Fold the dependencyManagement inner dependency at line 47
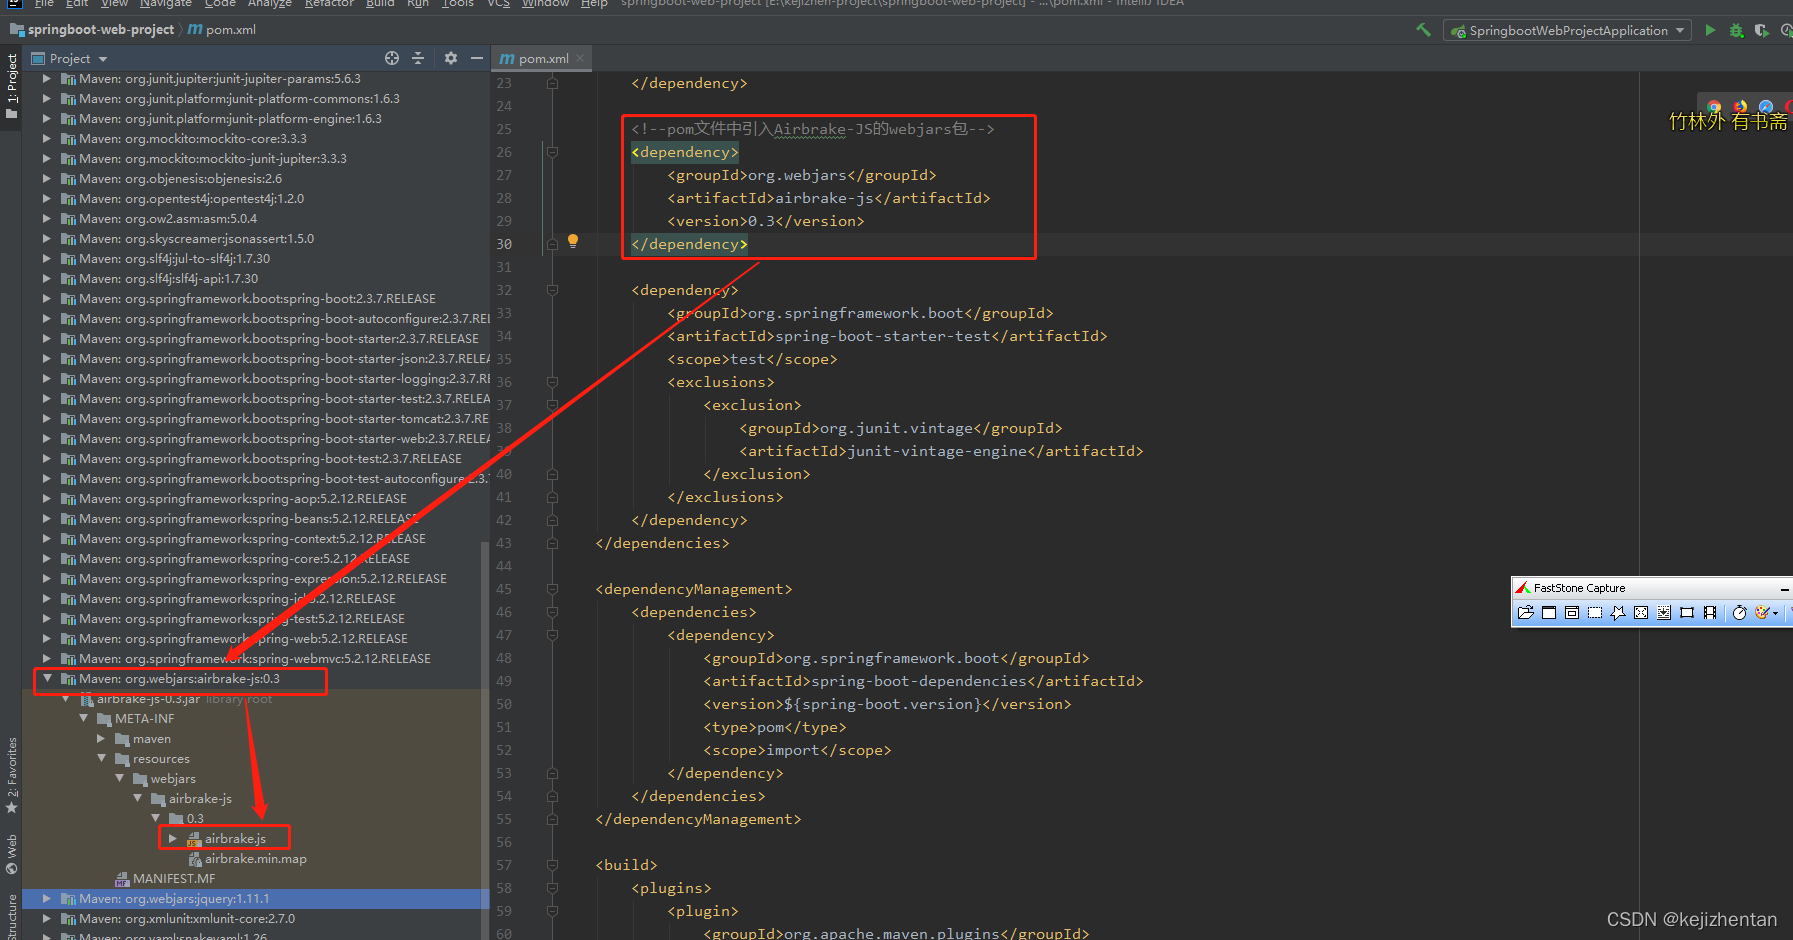1793x940 pixels. coord(552,635)
